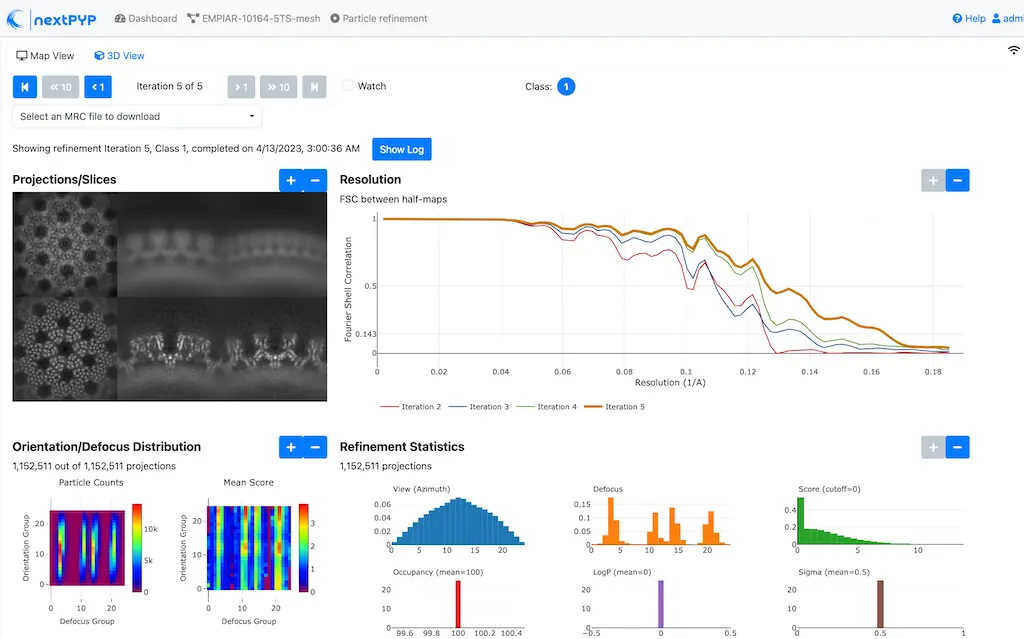Enlarge Orientation/Defocus Distribution panel with plus
Image resolution: width=1024 pixels, height=639 pixels.
point(291,447)
